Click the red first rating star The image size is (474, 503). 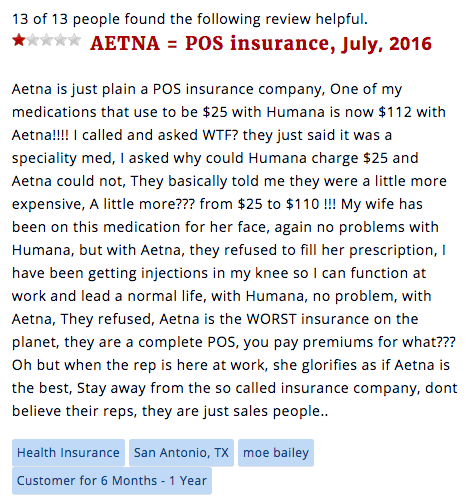pyautogui.click(x=19, y=40)
